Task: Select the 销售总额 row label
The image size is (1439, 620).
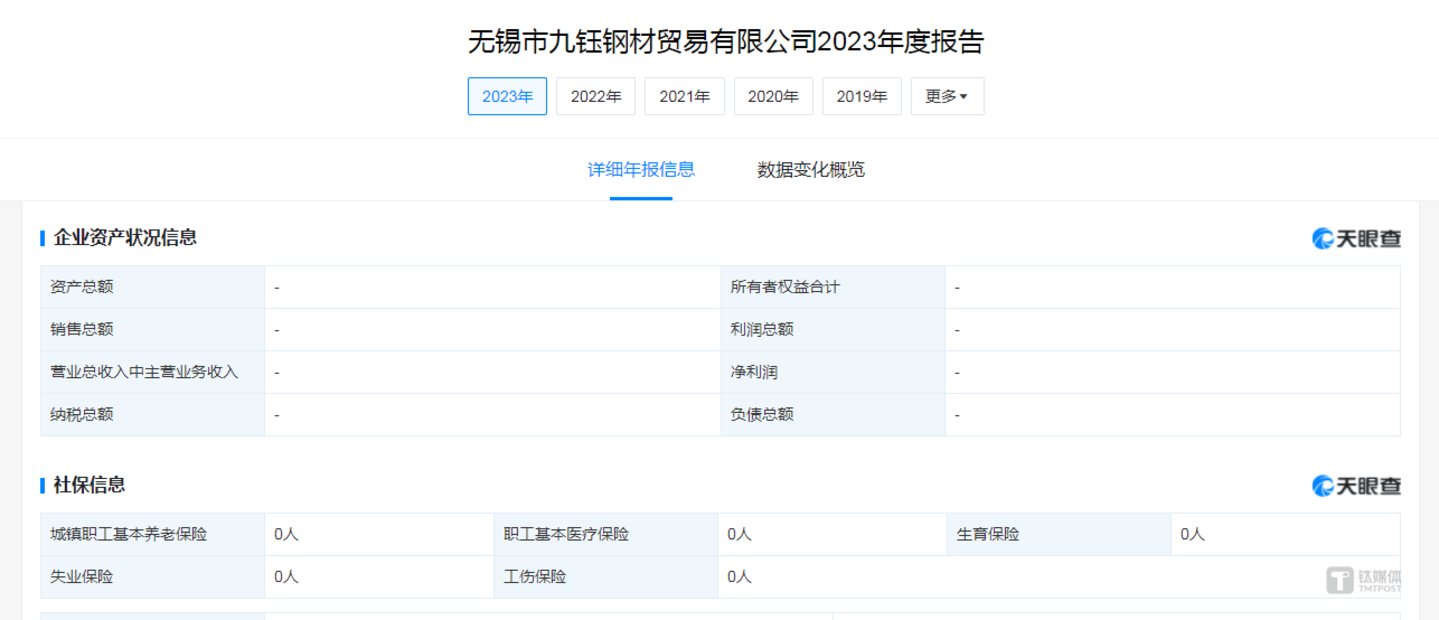Action: pyautogui.click(x=82, y=329)
